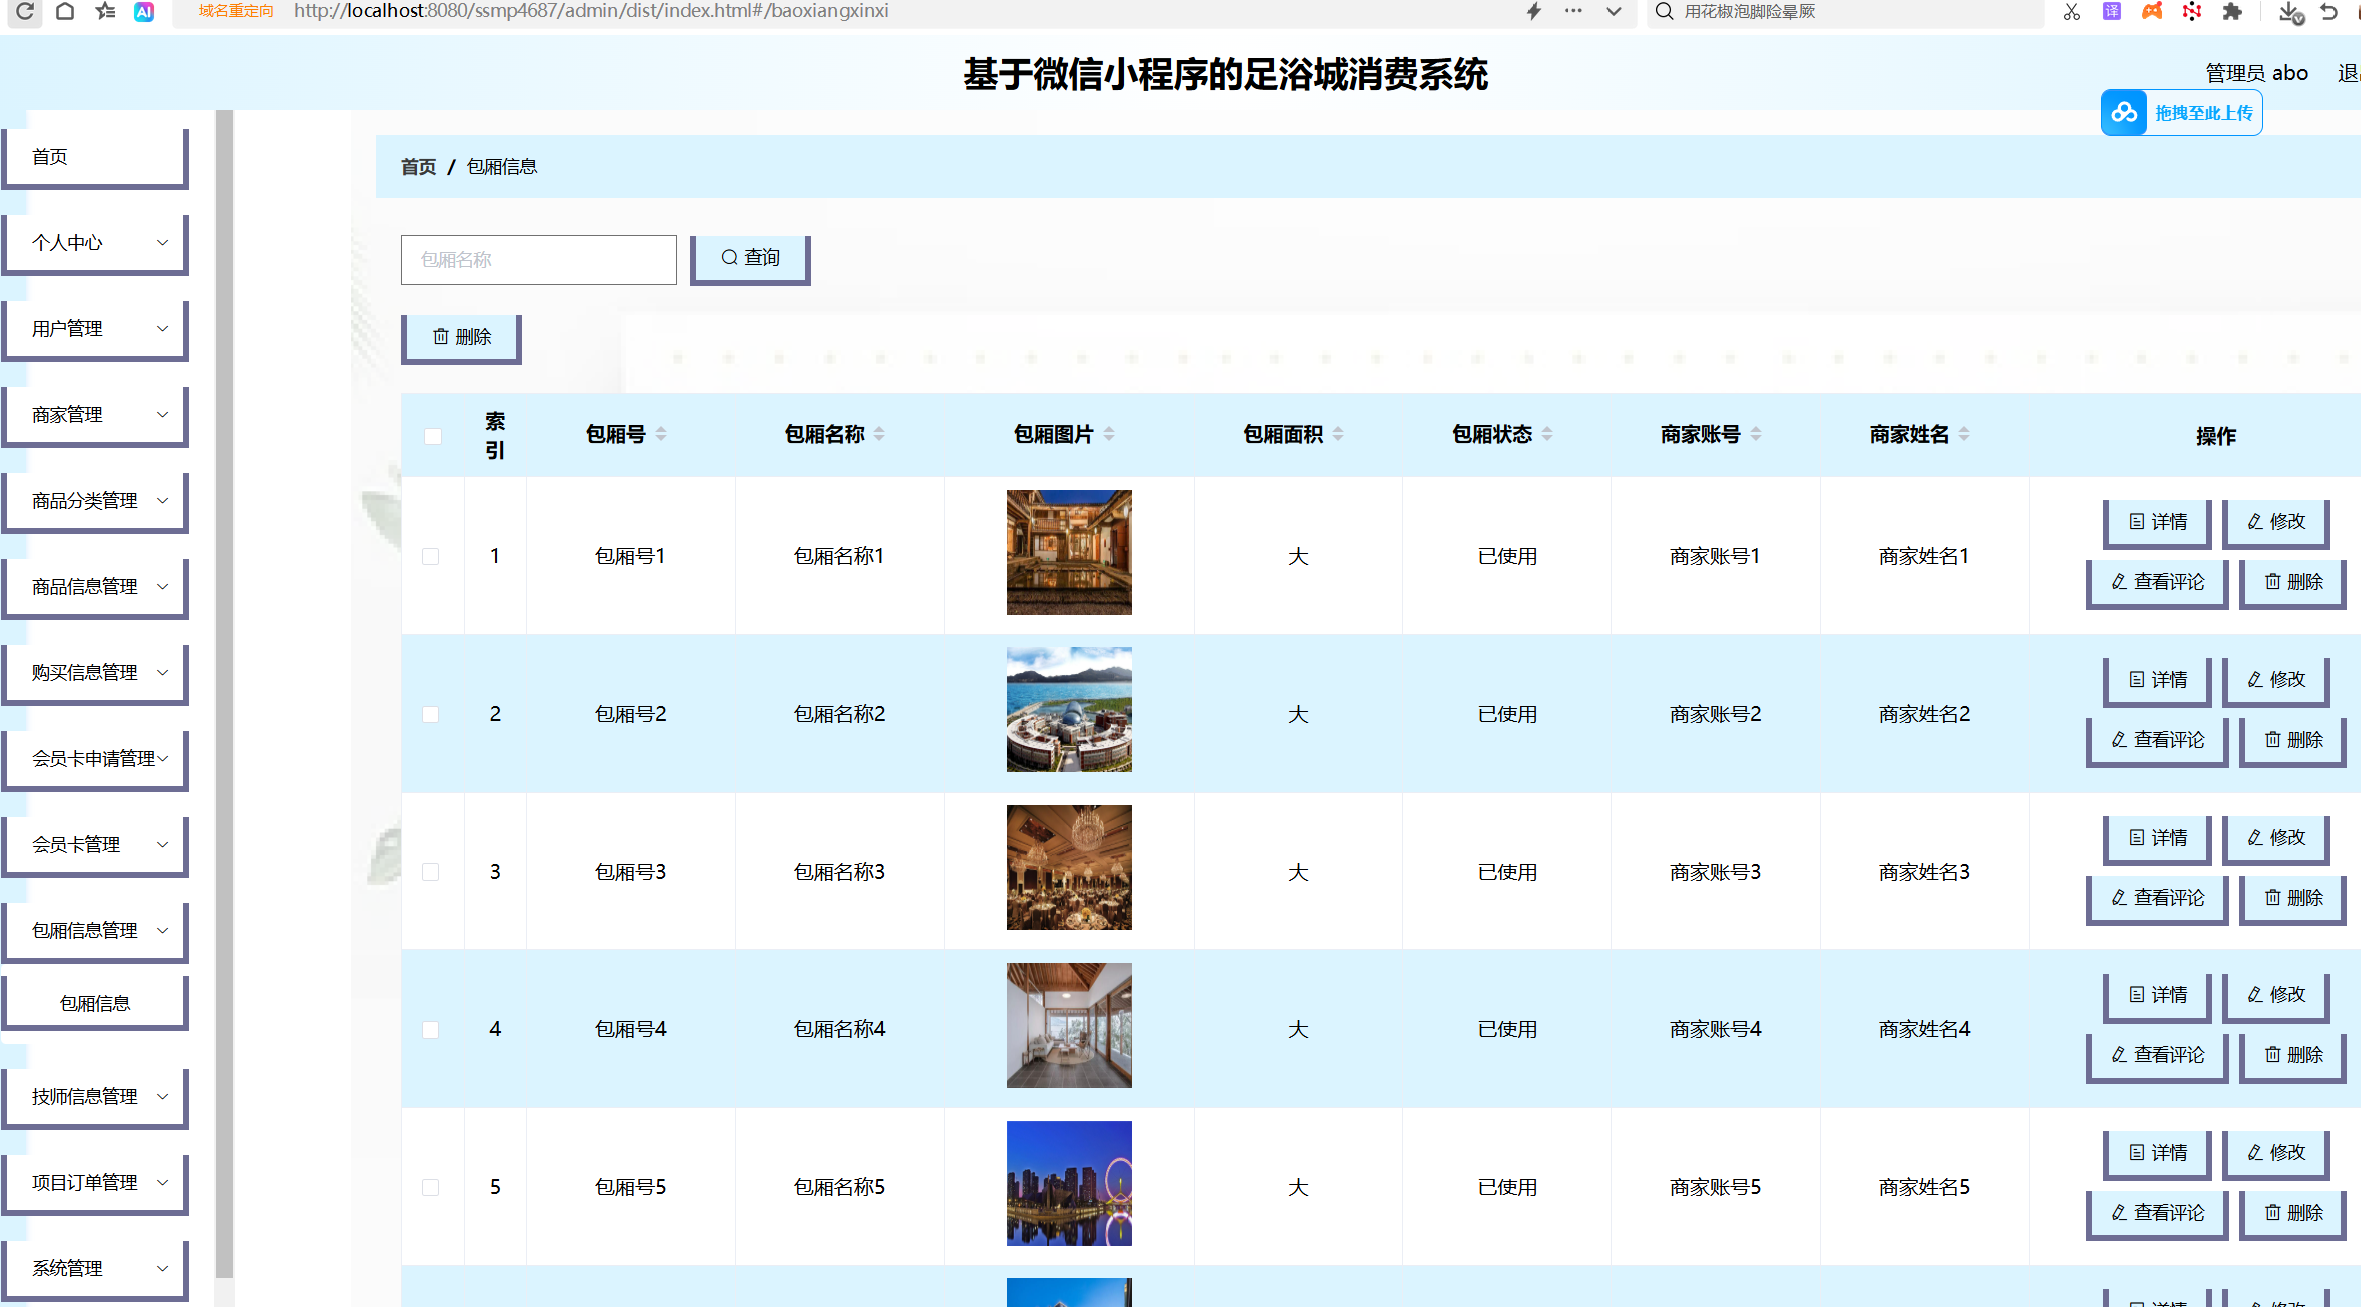Screen dimensions: 2361x1307
Task: Click the AI assistant icon in the browser bar
Action: [144, 12]
